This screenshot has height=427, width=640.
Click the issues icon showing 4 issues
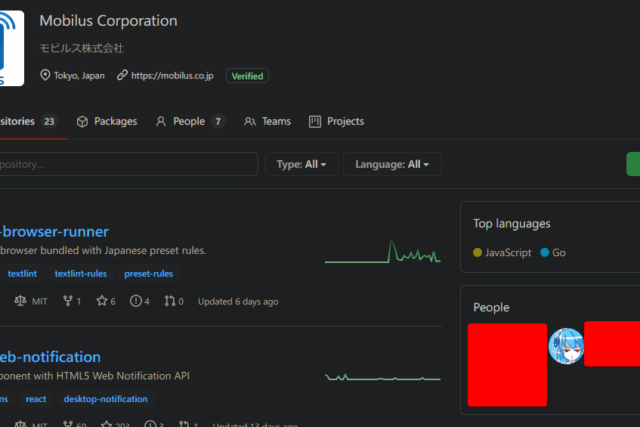point(136,301)
